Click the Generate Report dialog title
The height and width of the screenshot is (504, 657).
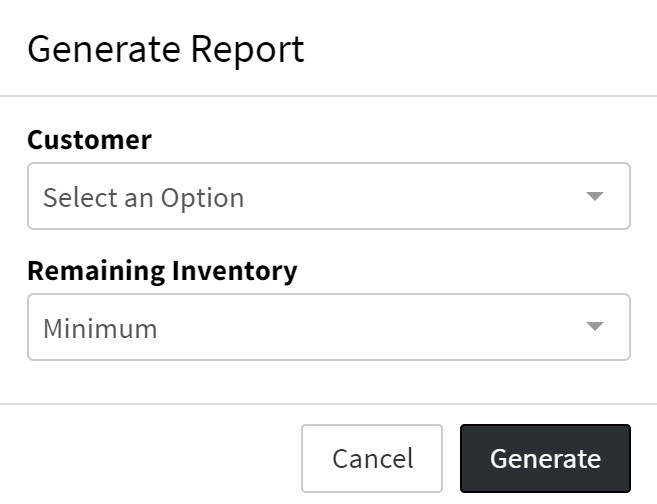165,49
